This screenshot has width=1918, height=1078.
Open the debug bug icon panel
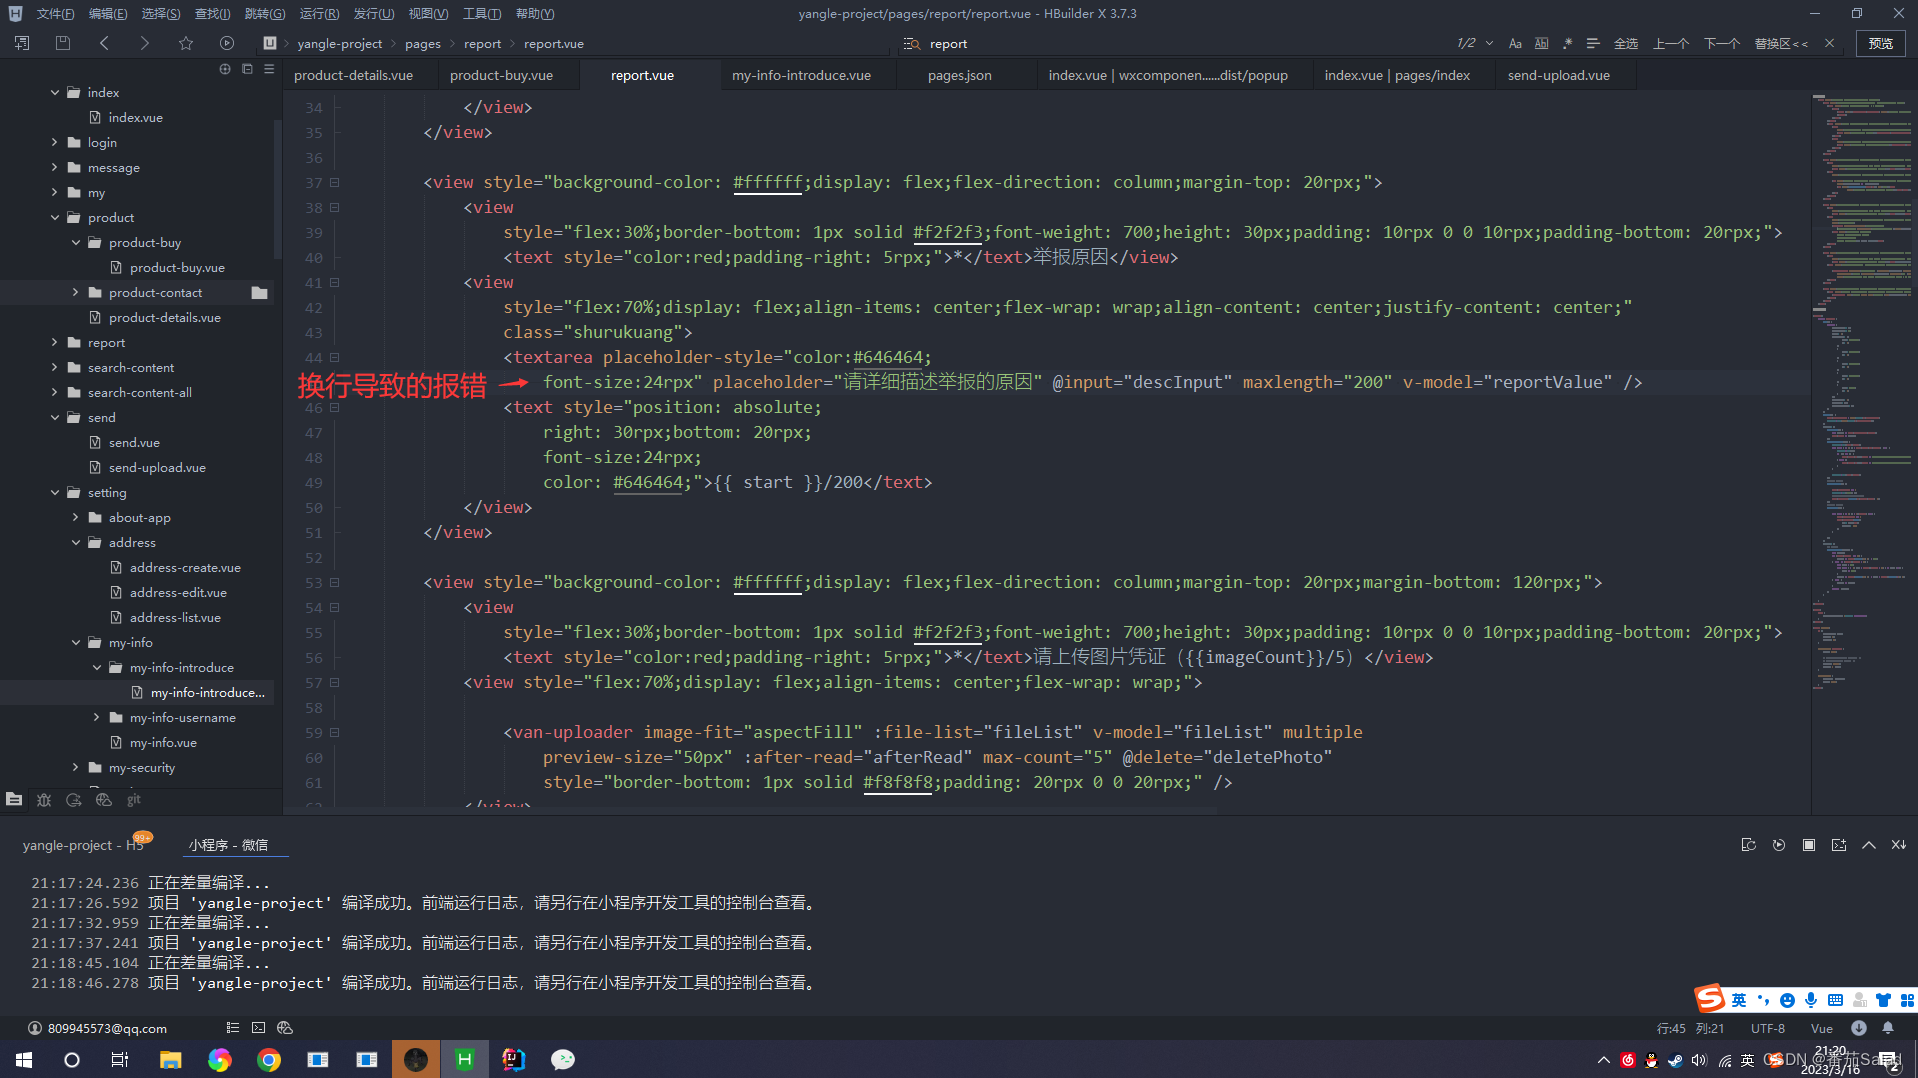click(44, 800)
